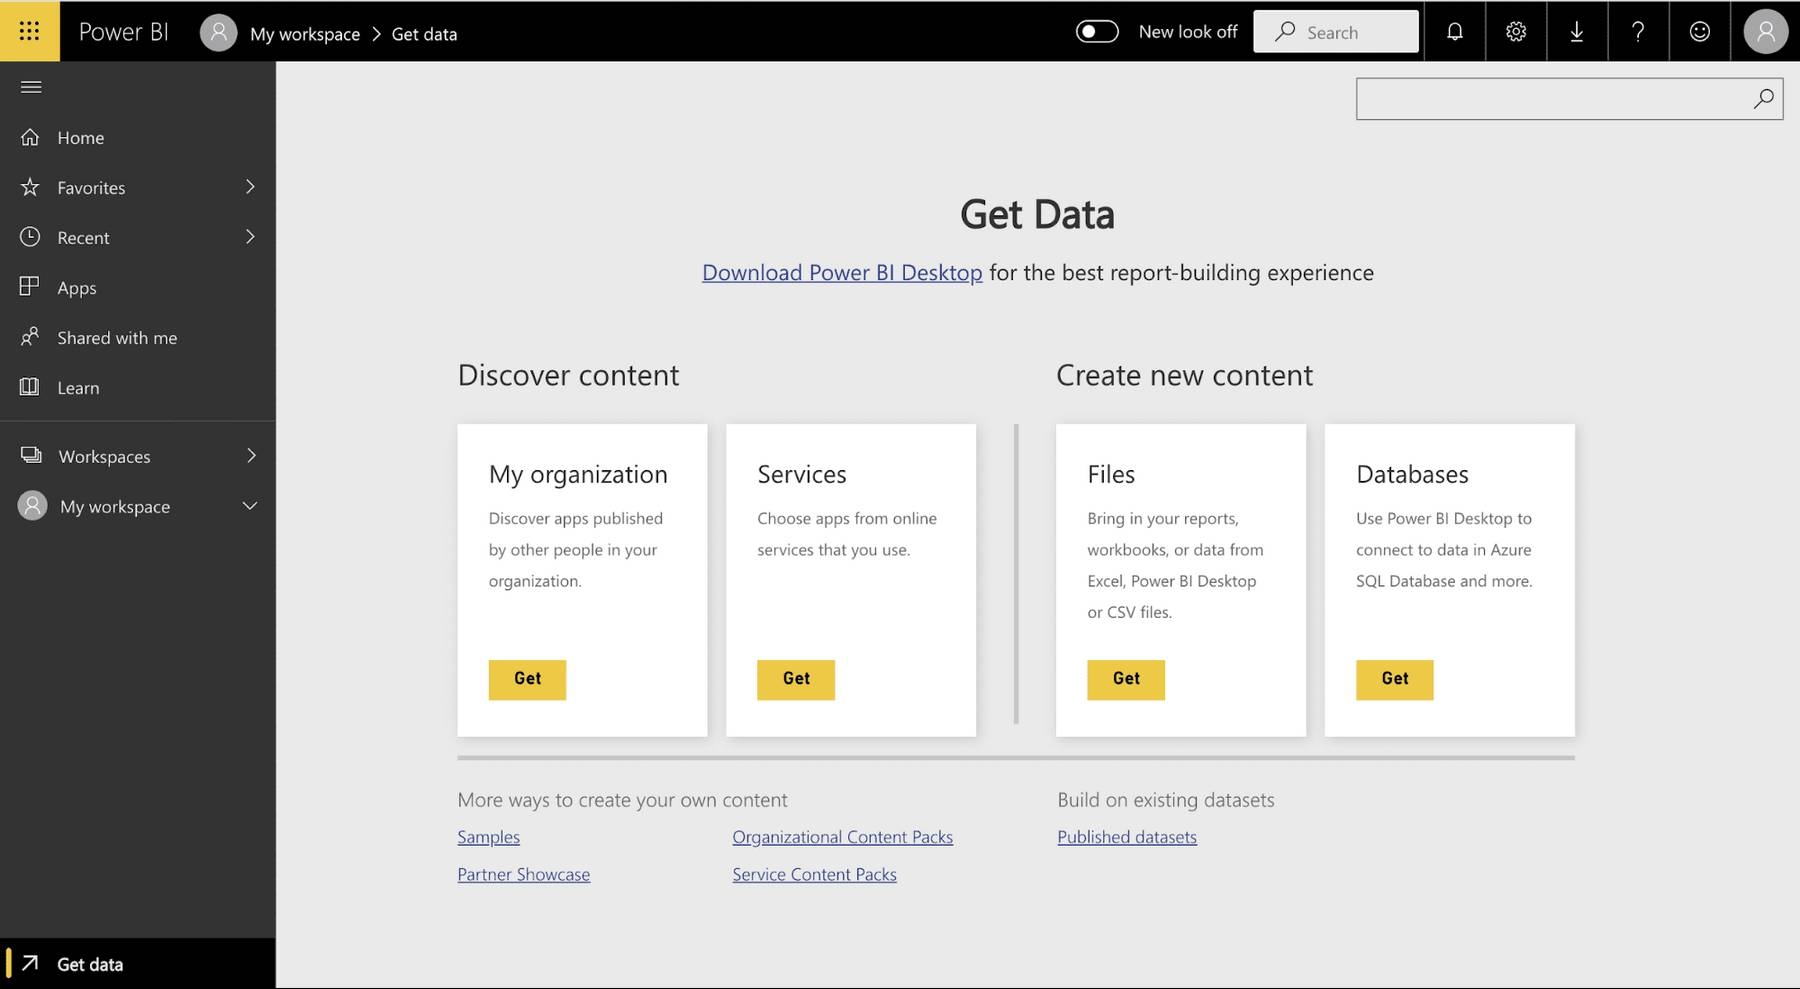Open Shared with me in sidebar
This screenshot has width=1800, height=989.
coord(116,338)
